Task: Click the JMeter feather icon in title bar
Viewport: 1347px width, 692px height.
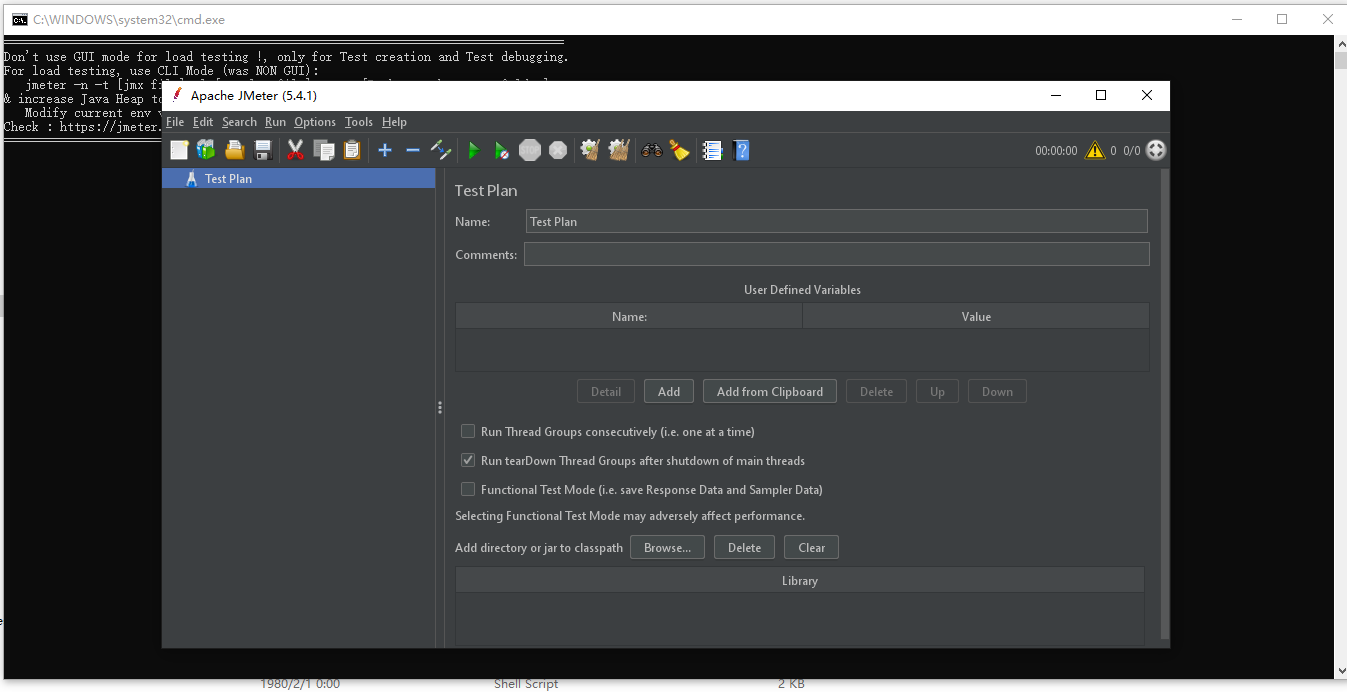Action: click(x=177, y=95)
